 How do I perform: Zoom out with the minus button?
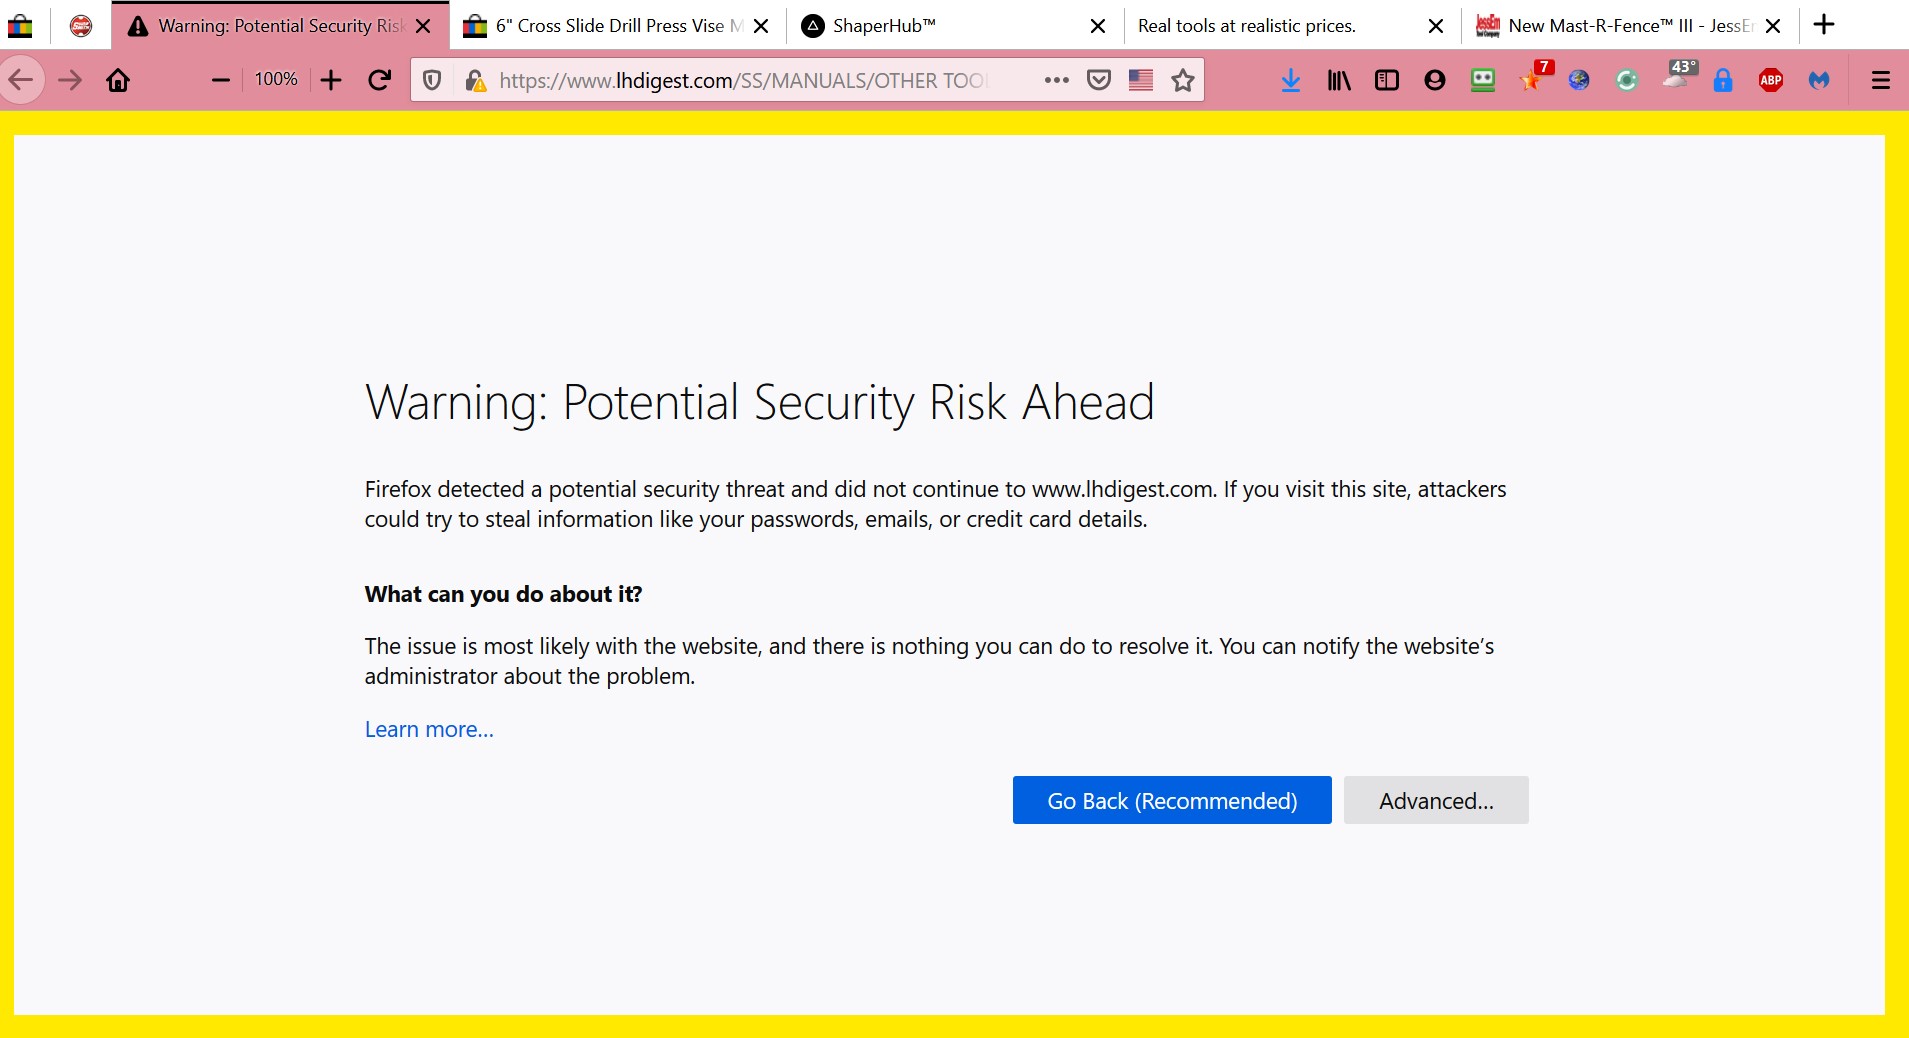point(221,80)
